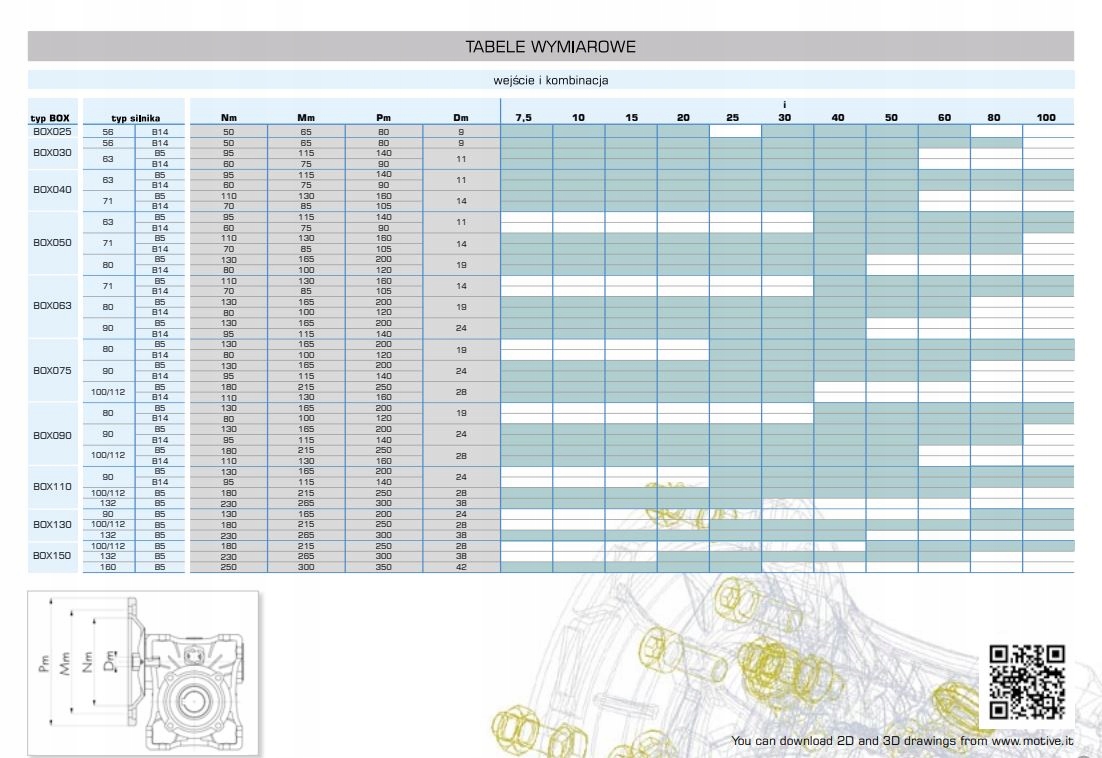Click the TABELE WYMIAROWE title
The image size is (1102, 758).
click(x=550, y=47)
